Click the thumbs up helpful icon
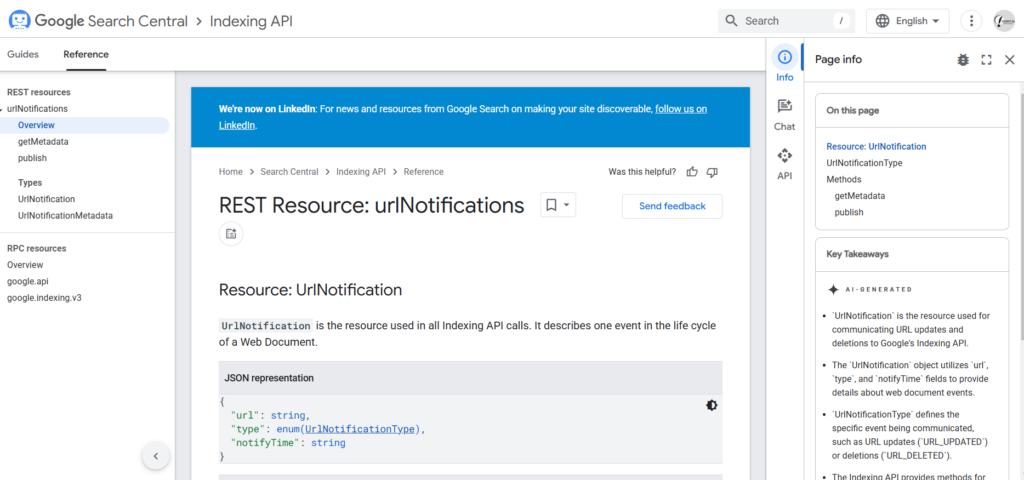The width and height of the screenshot is (1024, 480). (x=692, y=172)
